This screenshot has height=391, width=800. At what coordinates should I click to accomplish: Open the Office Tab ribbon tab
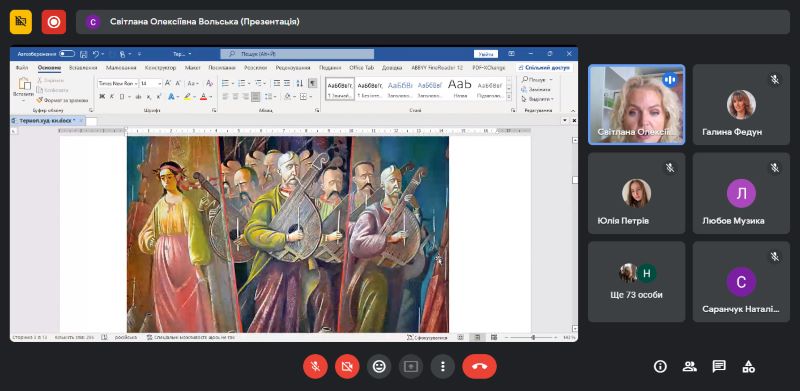[362, 67]
